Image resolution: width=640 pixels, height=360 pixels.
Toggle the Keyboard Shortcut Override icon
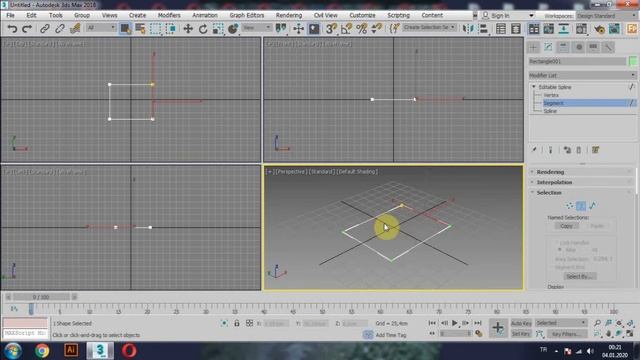pos(313,29)
